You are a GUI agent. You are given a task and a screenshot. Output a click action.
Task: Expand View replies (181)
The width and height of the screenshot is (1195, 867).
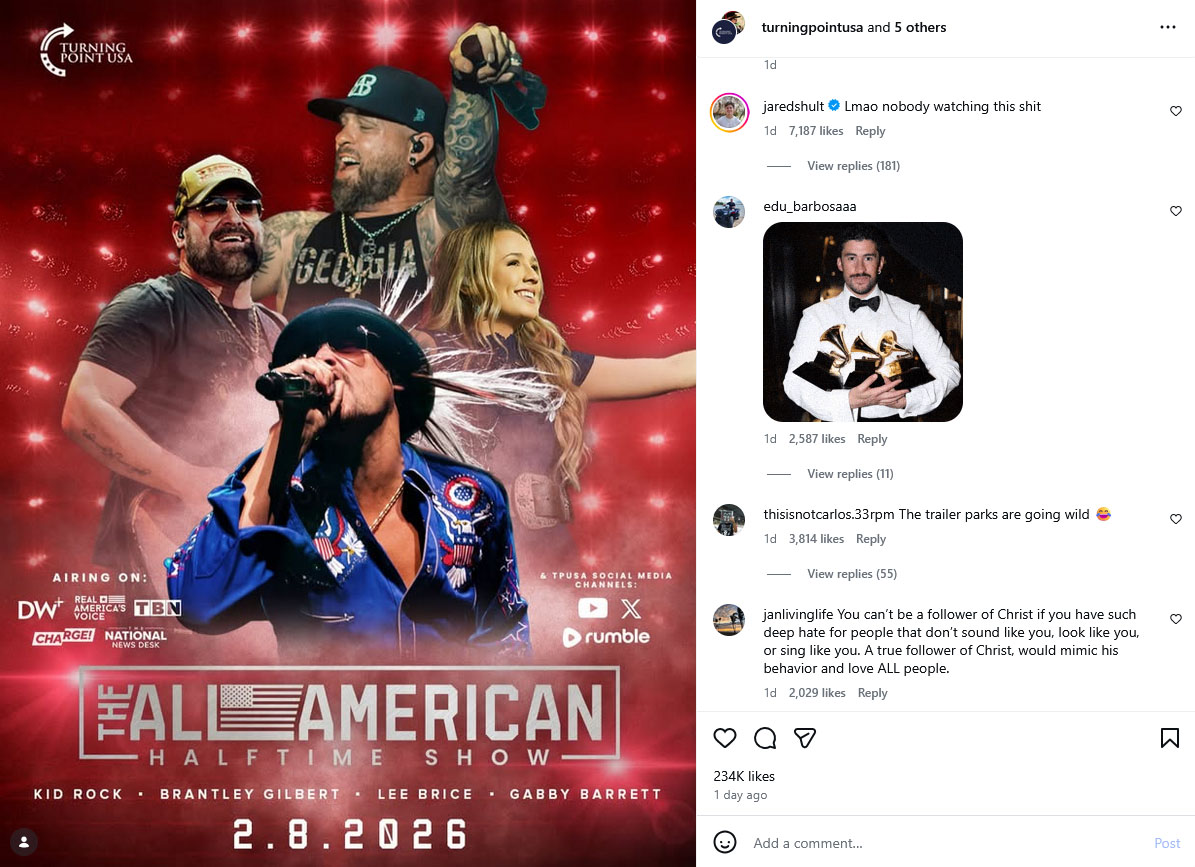[x=853, y=165]
